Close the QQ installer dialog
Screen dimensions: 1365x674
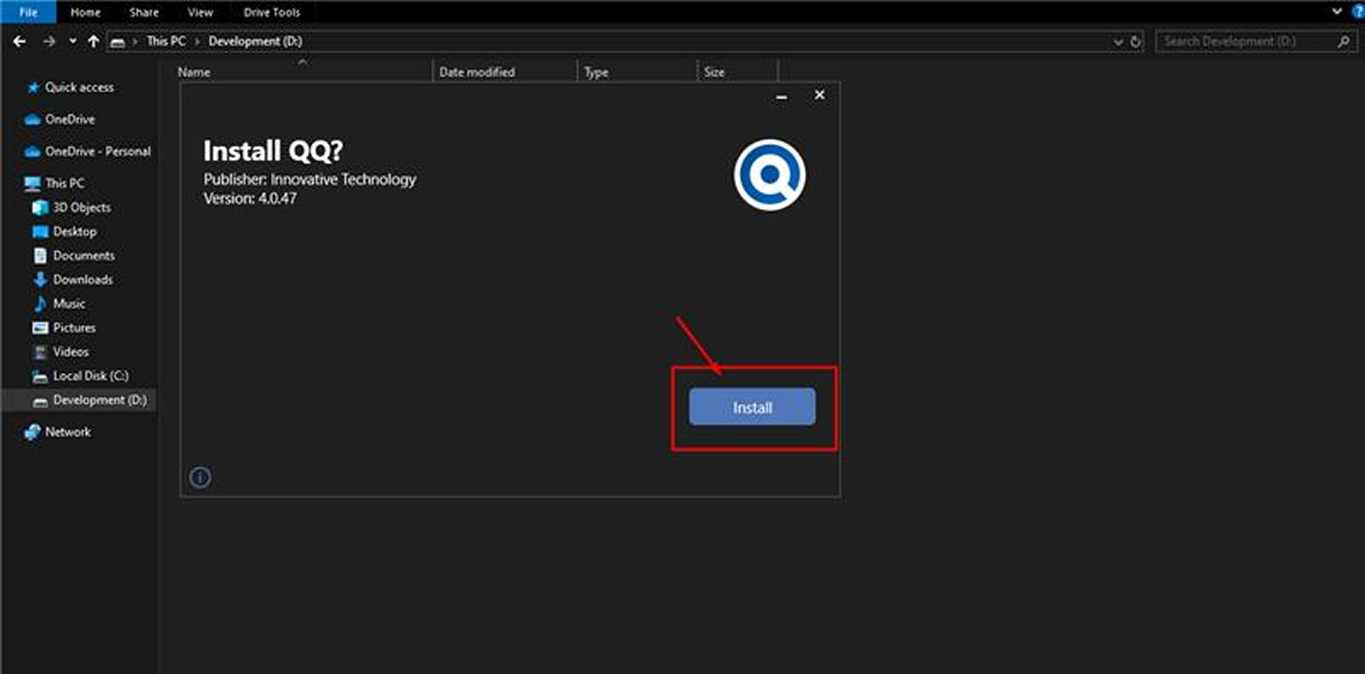819,95
